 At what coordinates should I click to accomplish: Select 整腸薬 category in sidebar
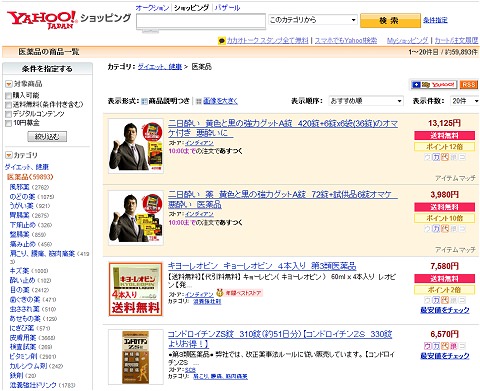pos(19,234)
